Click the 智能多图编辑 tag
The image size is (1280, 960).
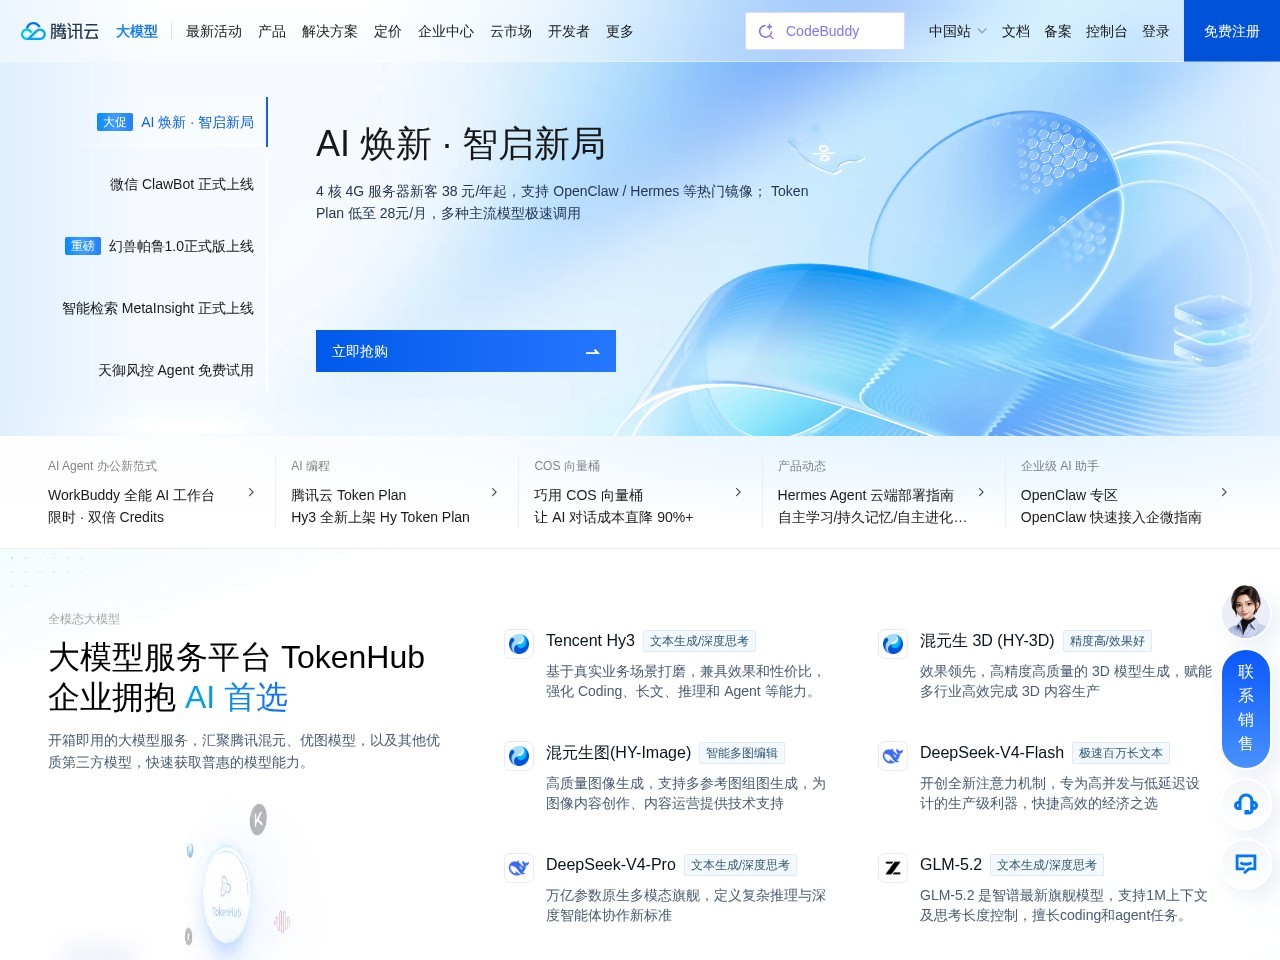click(742, 753)
